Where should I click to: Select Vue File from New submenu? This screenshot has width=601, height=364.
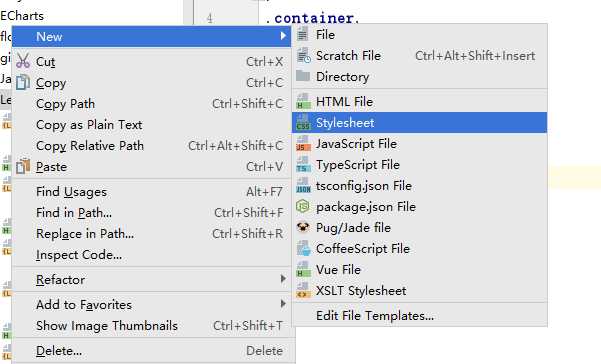tap(420, 270)
